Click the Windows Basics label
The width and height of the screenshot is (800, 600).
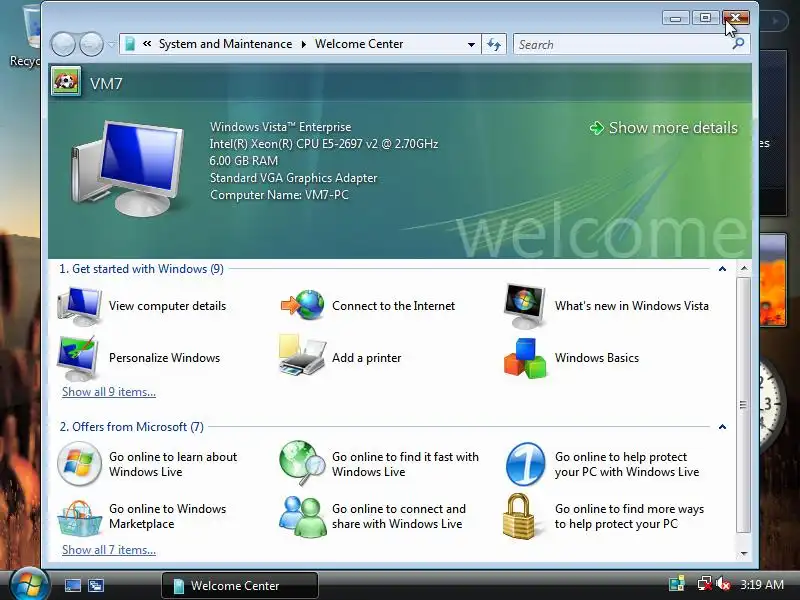[x=597, y=358]
